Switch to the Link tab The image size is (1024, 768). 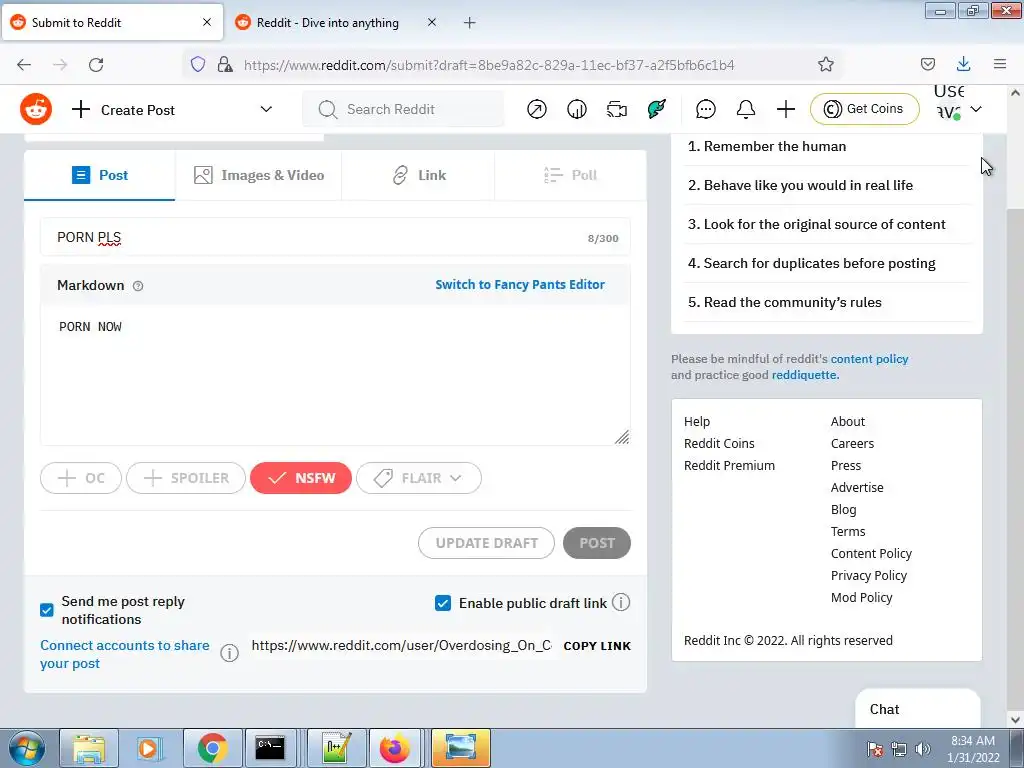pyautogui.click(x=419, y=175)
